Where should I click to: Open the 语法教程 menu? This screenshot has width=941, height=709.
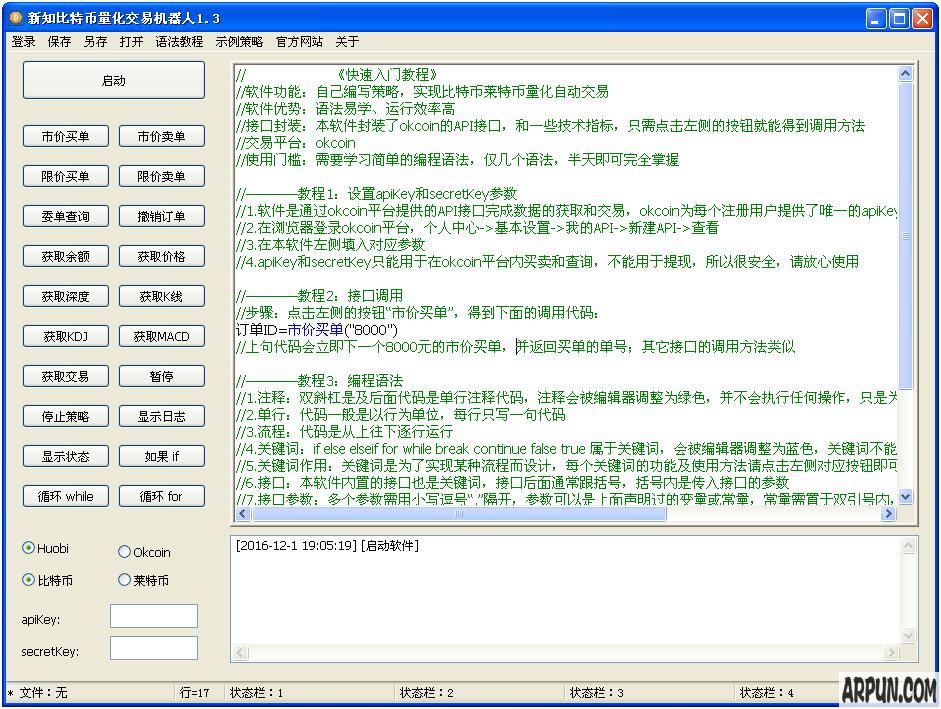pyautogui.click(x=179, y=42)
